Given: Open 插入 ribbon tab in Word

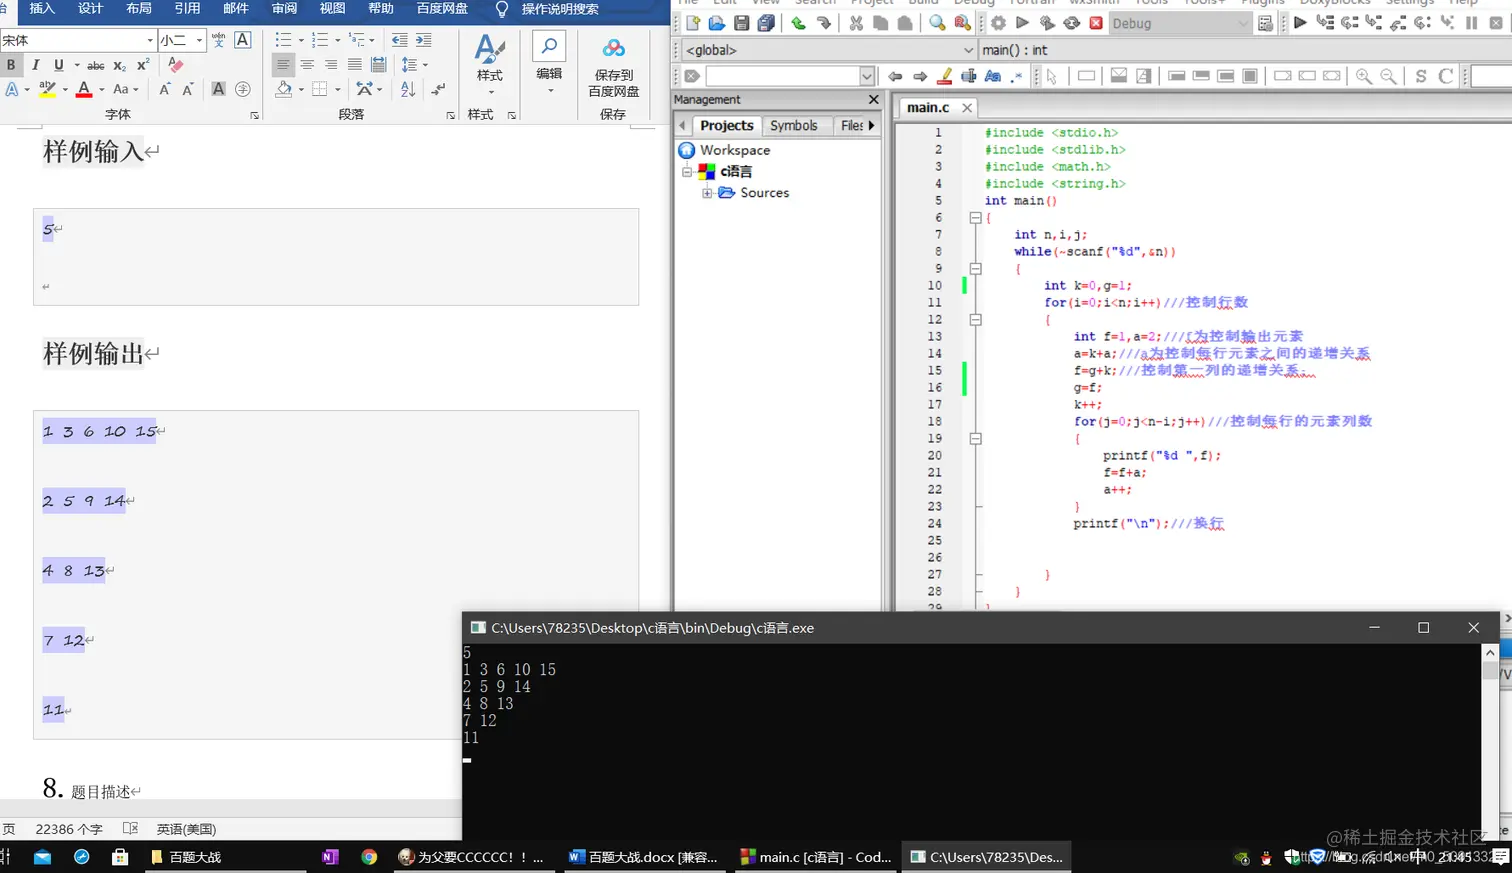Looking at the screenshot, I should (x=43, y=8).
